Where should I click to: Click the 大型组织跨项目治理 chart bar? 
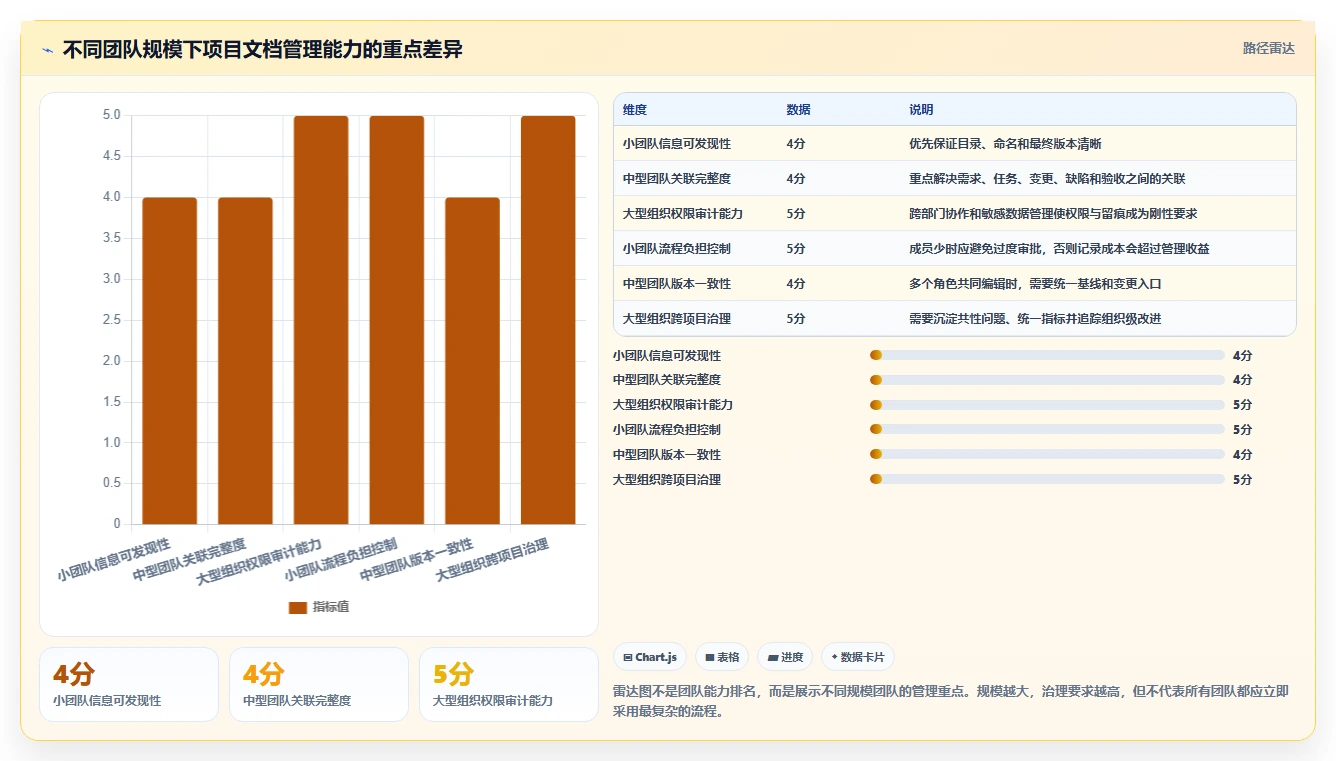click(x=548, y=320)
